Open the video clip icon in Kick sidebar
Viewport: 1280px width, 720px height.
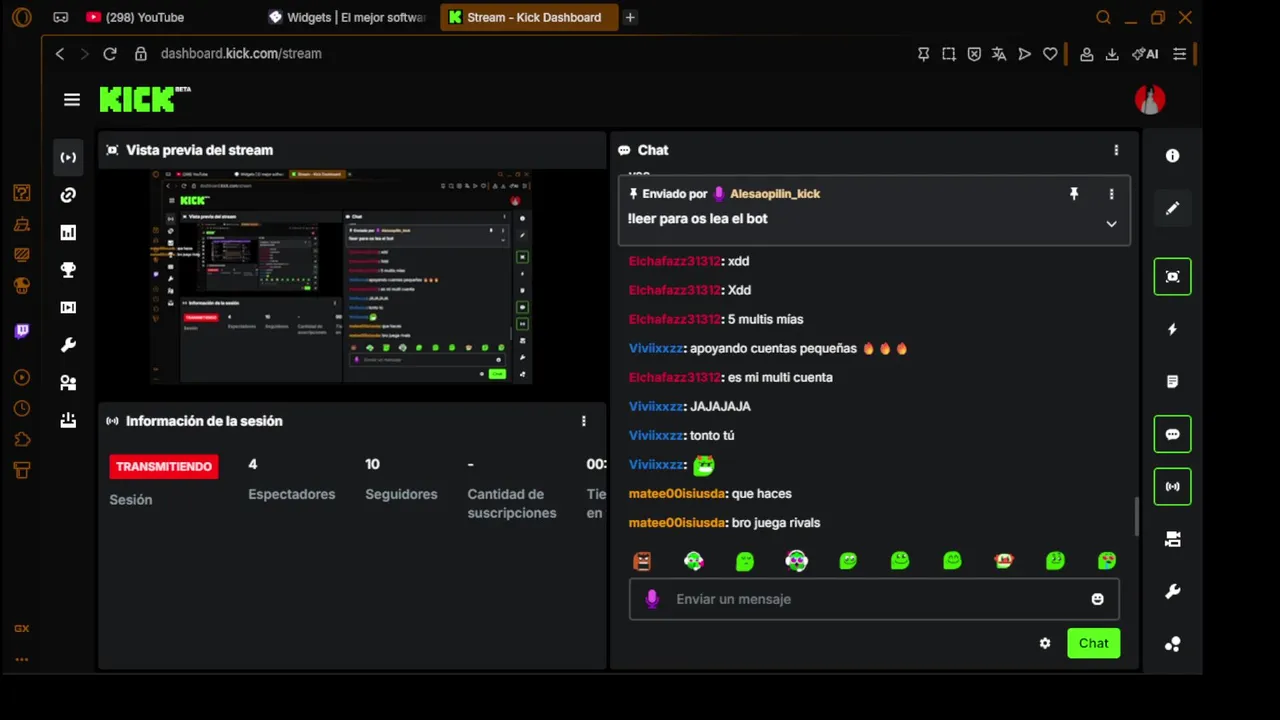[x=68, y=307]
